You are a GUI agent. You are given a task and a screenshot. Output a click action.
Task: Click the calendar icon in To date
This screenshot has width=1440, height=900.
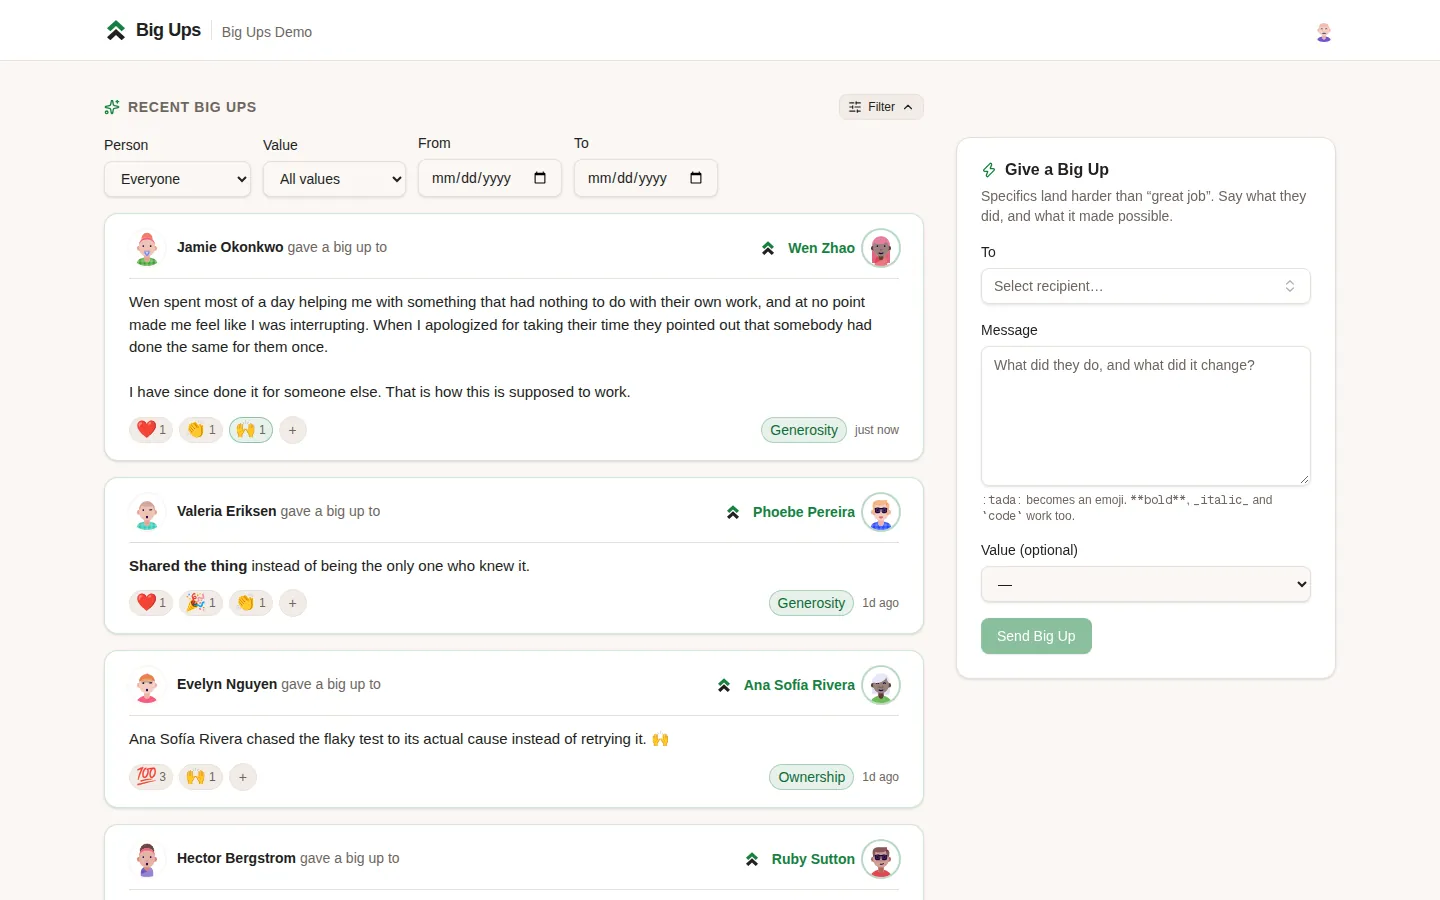696,178
